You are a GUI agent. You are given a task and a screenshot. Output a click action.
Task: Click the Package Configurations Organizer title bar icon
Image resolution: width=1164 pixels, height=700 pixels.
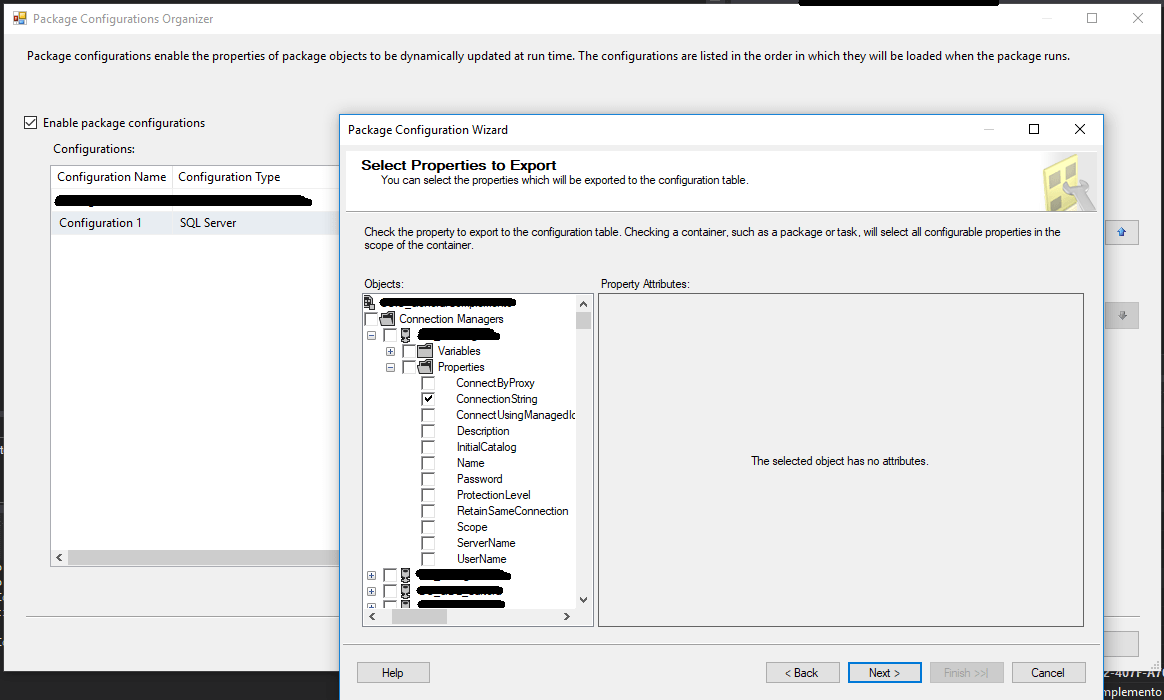click(x=20, y=18)
